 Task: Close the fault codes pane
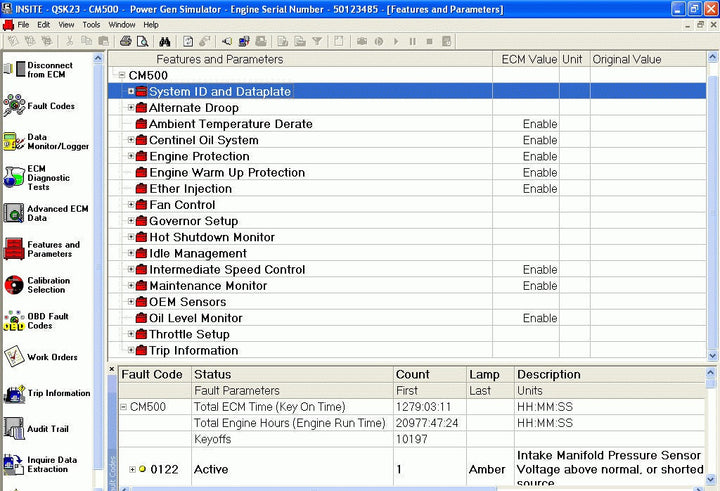coord(111,368)
